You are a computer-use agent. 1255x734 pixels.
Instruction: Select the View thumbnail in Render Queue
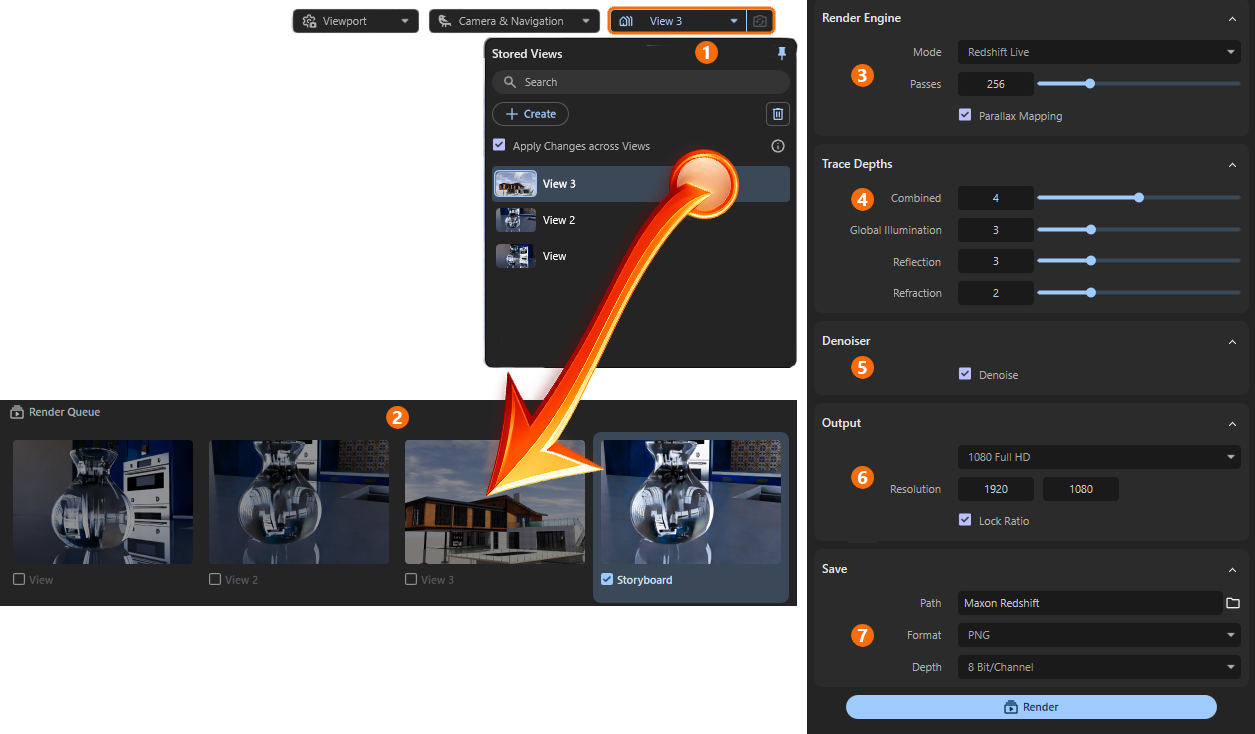103,502
